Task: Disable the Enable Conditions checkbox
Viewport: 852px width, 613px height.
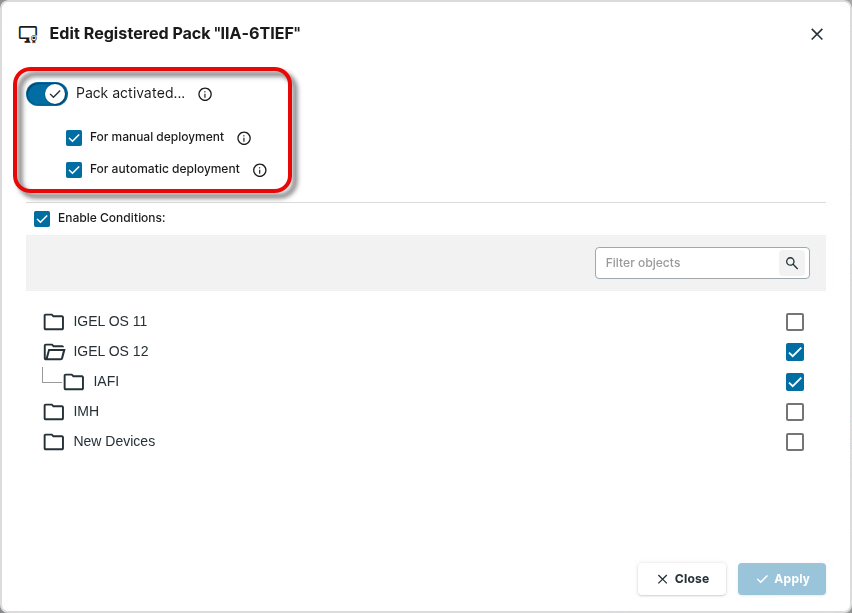Action: click(42, 218)
